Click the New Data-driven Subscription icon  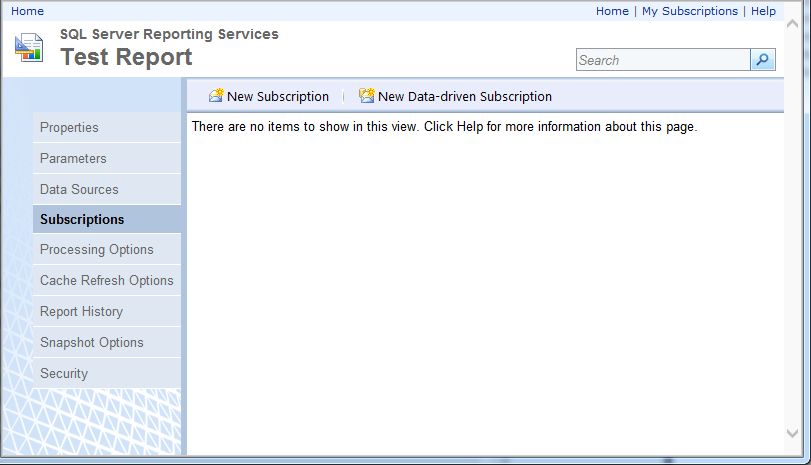[x=366, y=96]
